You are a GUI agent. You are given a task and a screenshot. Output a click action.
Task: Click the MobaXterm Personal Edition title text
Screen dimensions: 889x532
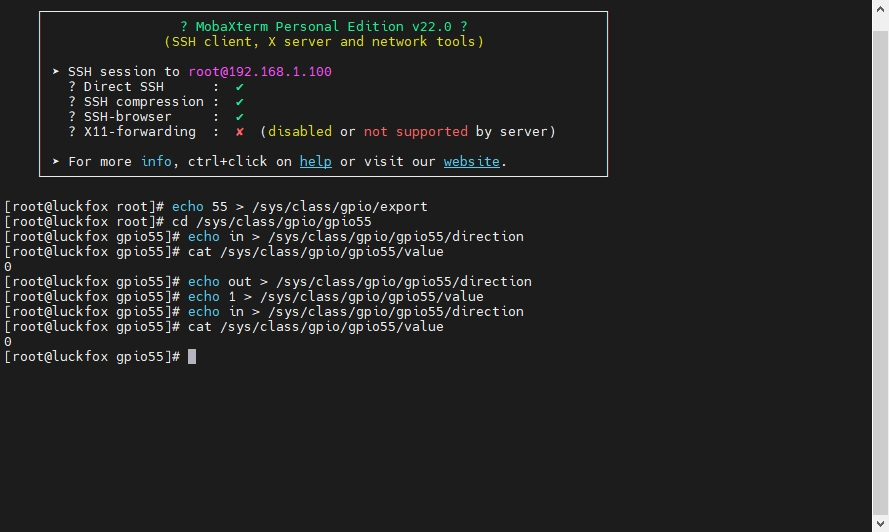[324, 27]
